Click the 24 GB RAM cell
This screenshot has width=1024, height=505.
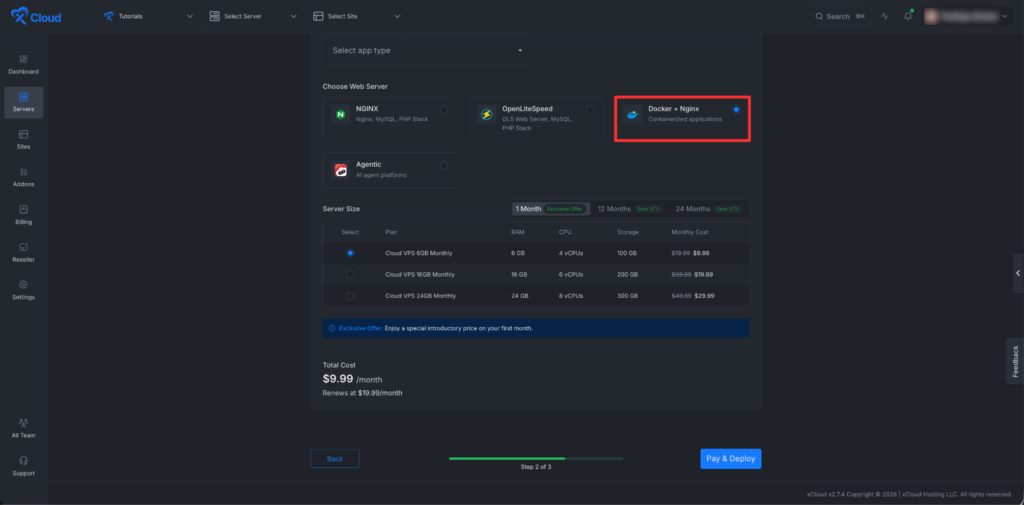(x=520, y=296)
